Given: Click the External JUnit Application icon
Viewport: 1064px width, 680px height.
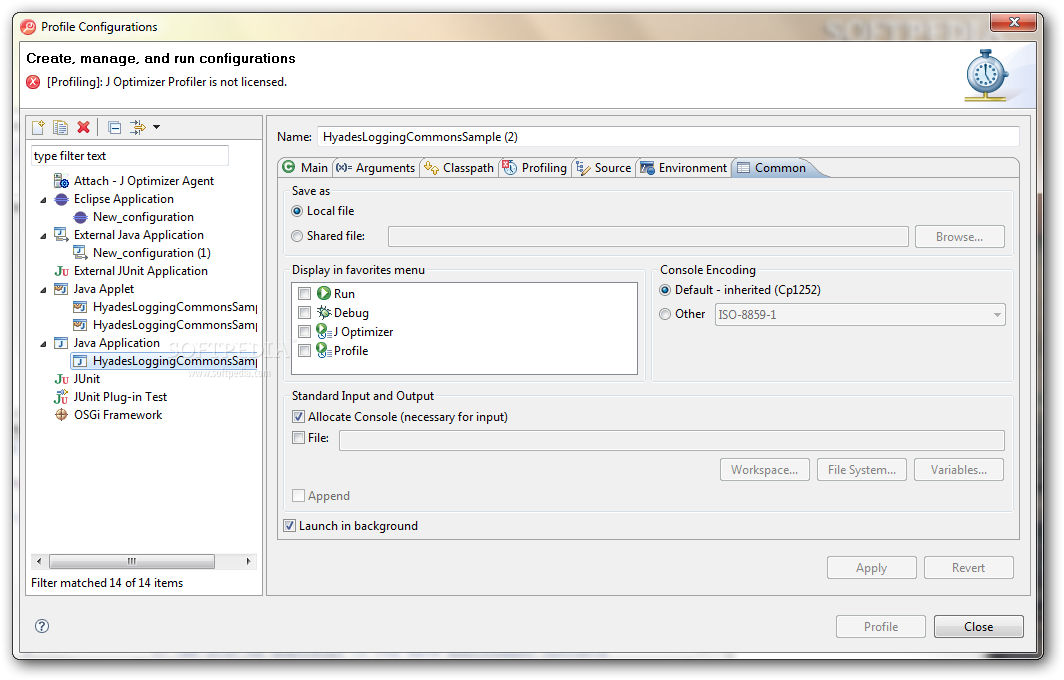Looking at the screenshot, I should 61,271.
